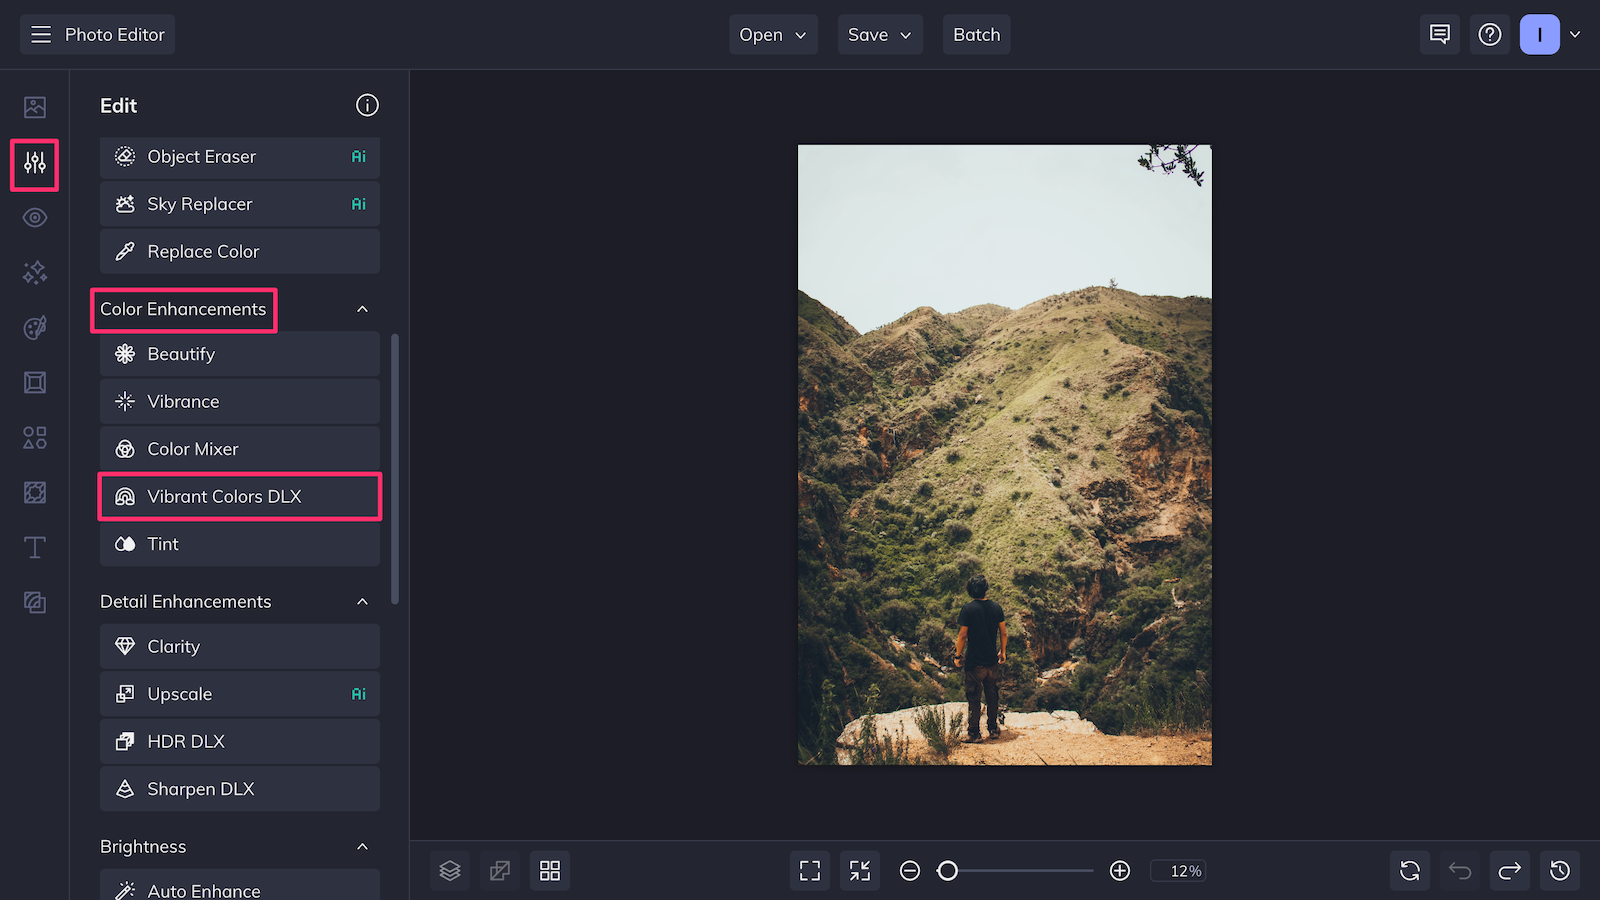Collapse the Detail Enhancements section
Image resolution: width=1600 pixels, height=900 pixels.
tap(363, 601)
